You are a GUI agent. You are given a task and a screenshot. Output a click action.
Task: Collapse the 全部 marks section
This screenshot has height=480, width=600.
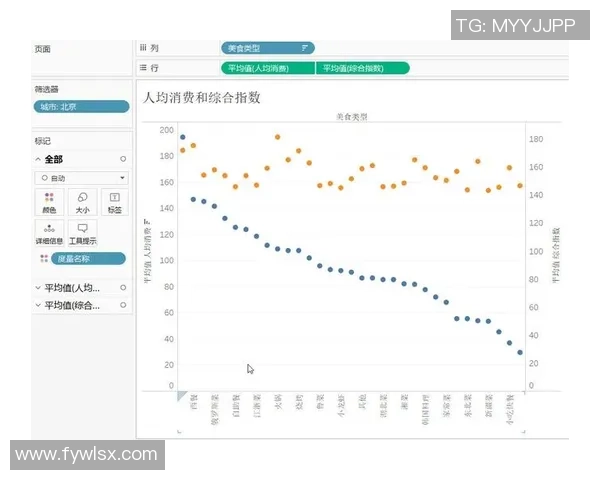click(x=38, y=159)
